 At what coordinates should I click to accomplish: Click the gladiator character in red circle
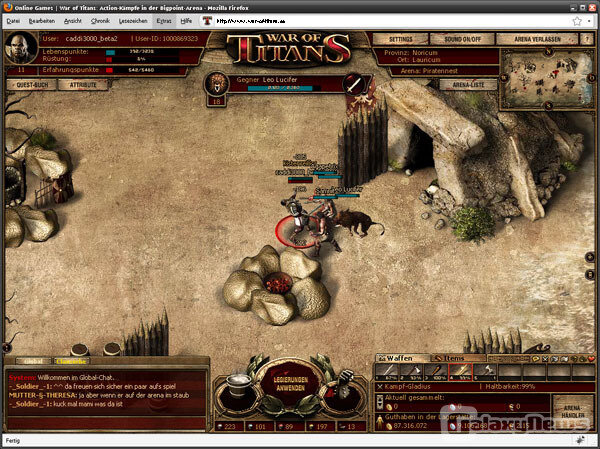click(296, 216)
